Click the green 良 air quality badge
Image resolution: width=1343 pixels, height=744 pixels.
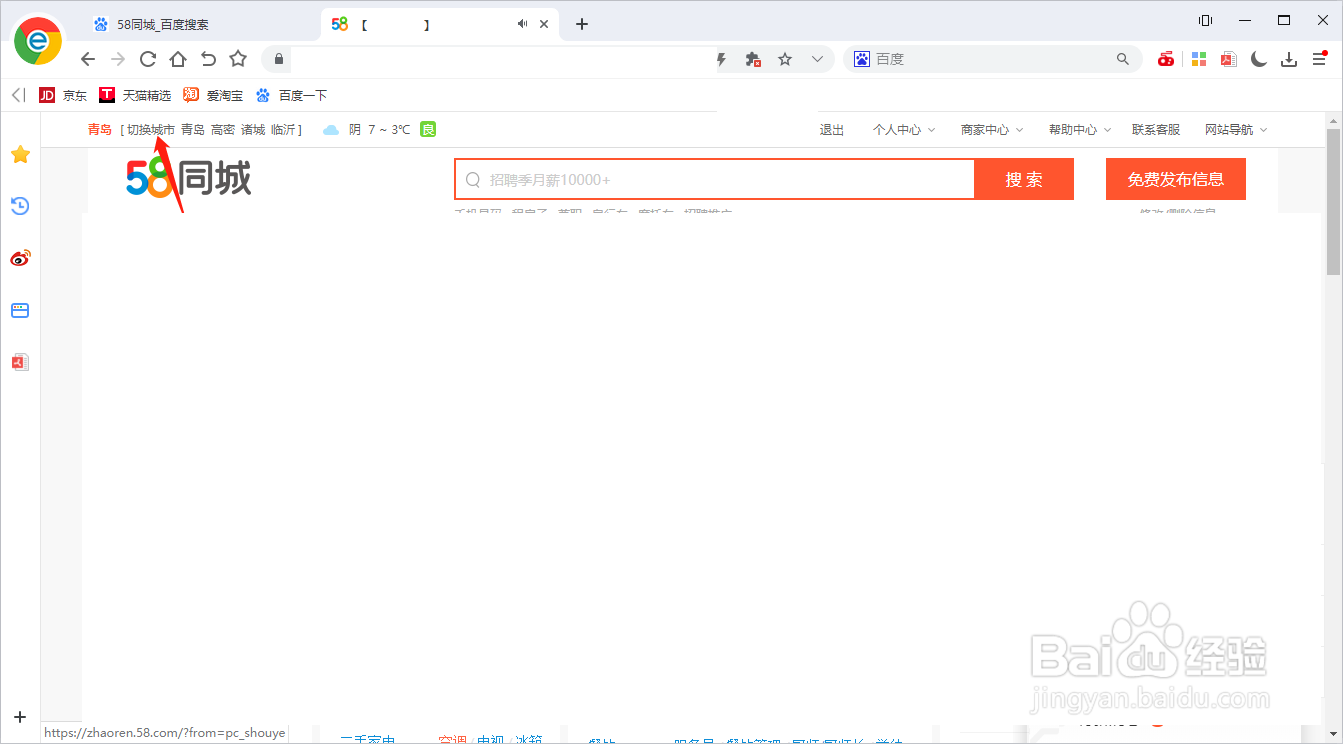tap(428, 129)
